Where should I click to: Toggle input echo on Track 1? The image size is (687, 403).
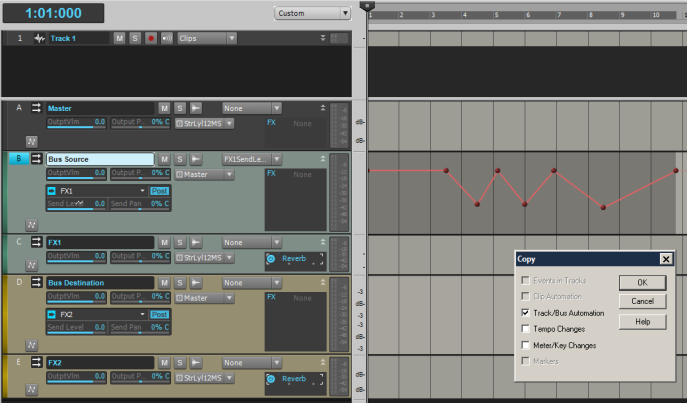(x=165, y=38)
